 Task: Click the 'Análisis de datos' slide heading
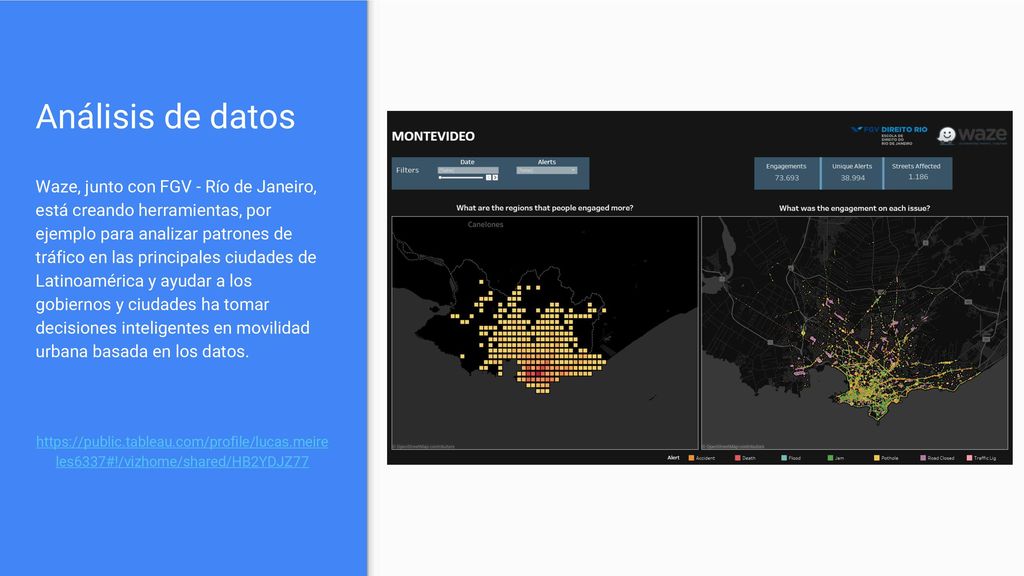(x=165, y=117)
